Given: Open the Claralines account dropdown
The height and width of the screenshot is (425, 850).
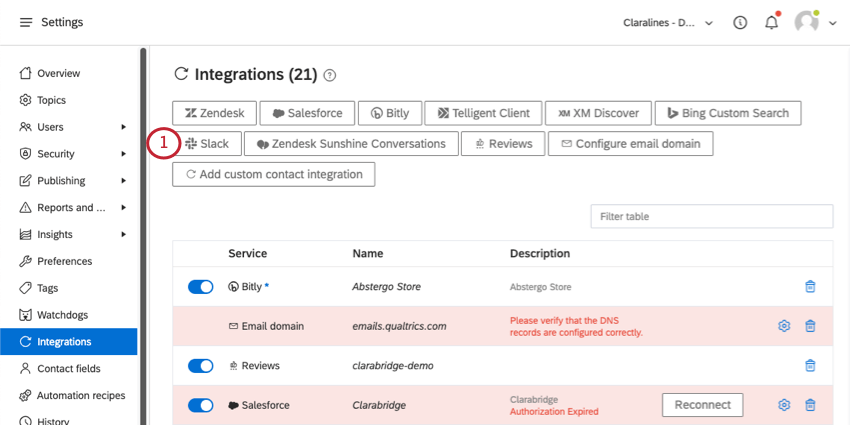Looking at the screenshot, I should click(x=667, y=23).
